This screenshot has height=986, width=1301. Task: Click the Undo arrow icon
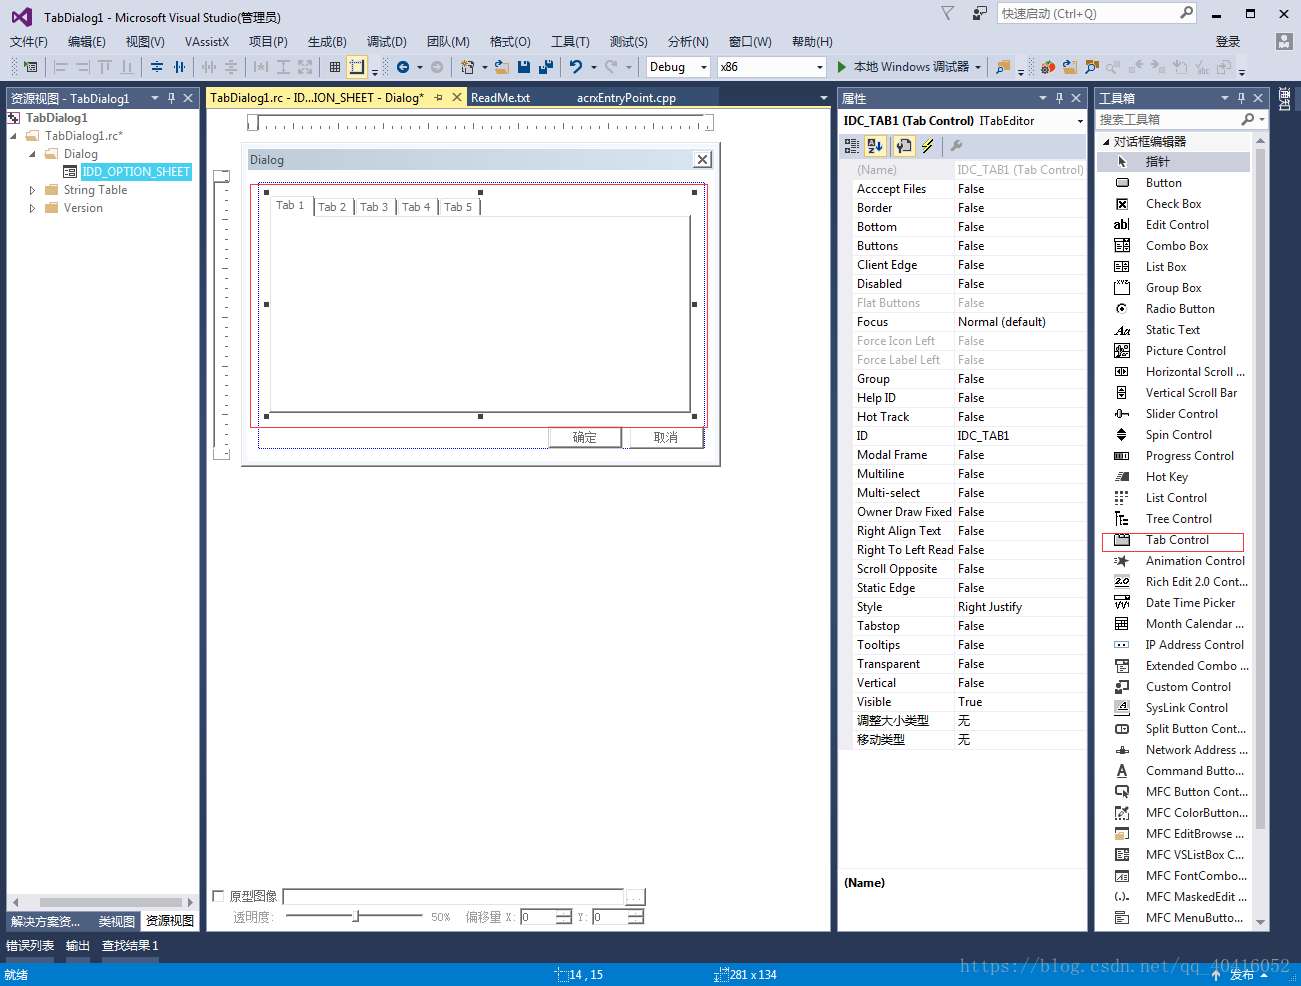576,67
